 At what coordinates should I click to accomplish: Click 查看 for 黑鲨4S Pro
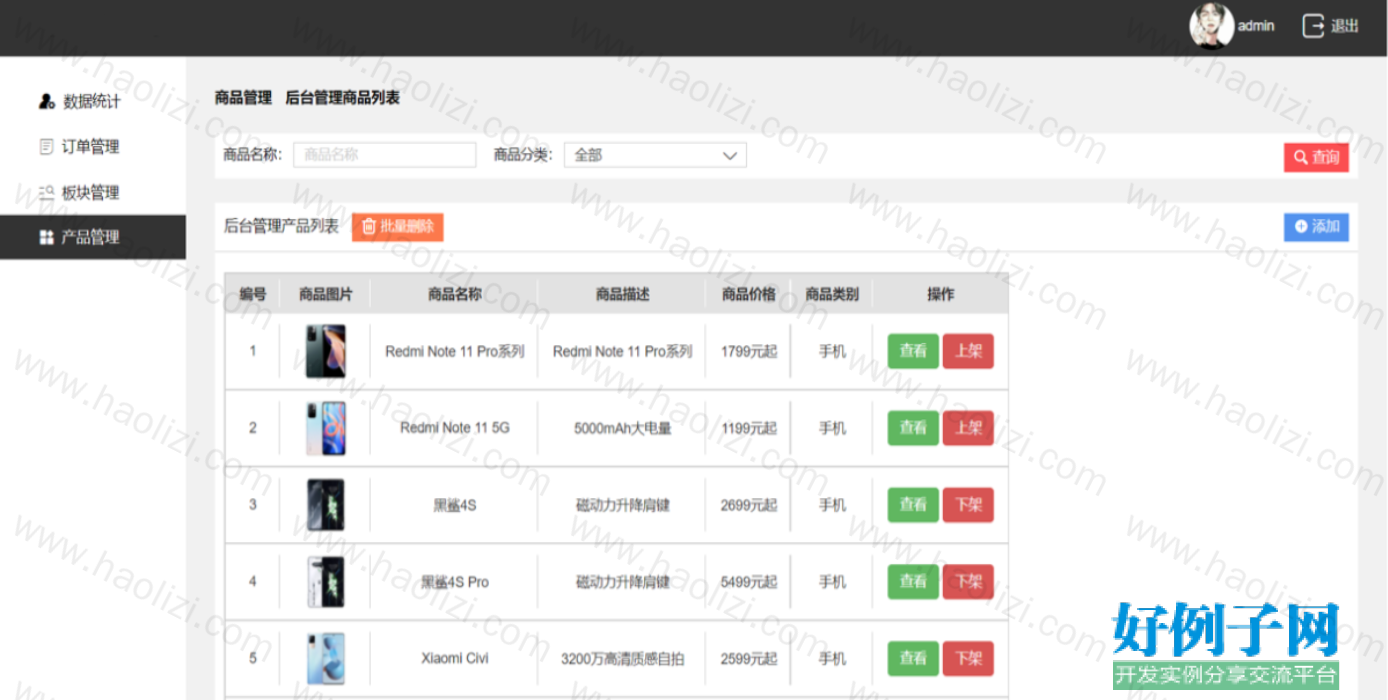(x=913, y=582)
